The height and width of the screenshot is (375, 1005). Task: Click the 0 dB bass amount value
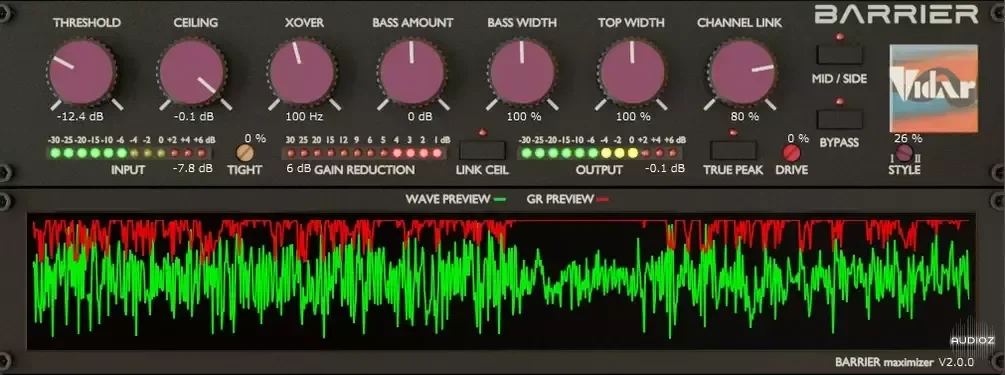(420, 117)
